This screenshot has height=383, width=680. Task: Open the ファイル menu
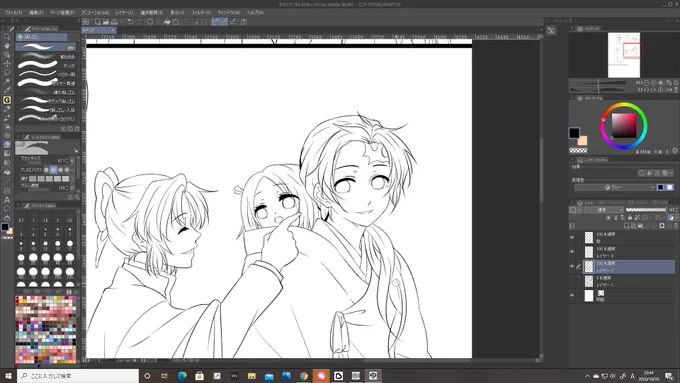pyautogui.click(x=13, y=13)
